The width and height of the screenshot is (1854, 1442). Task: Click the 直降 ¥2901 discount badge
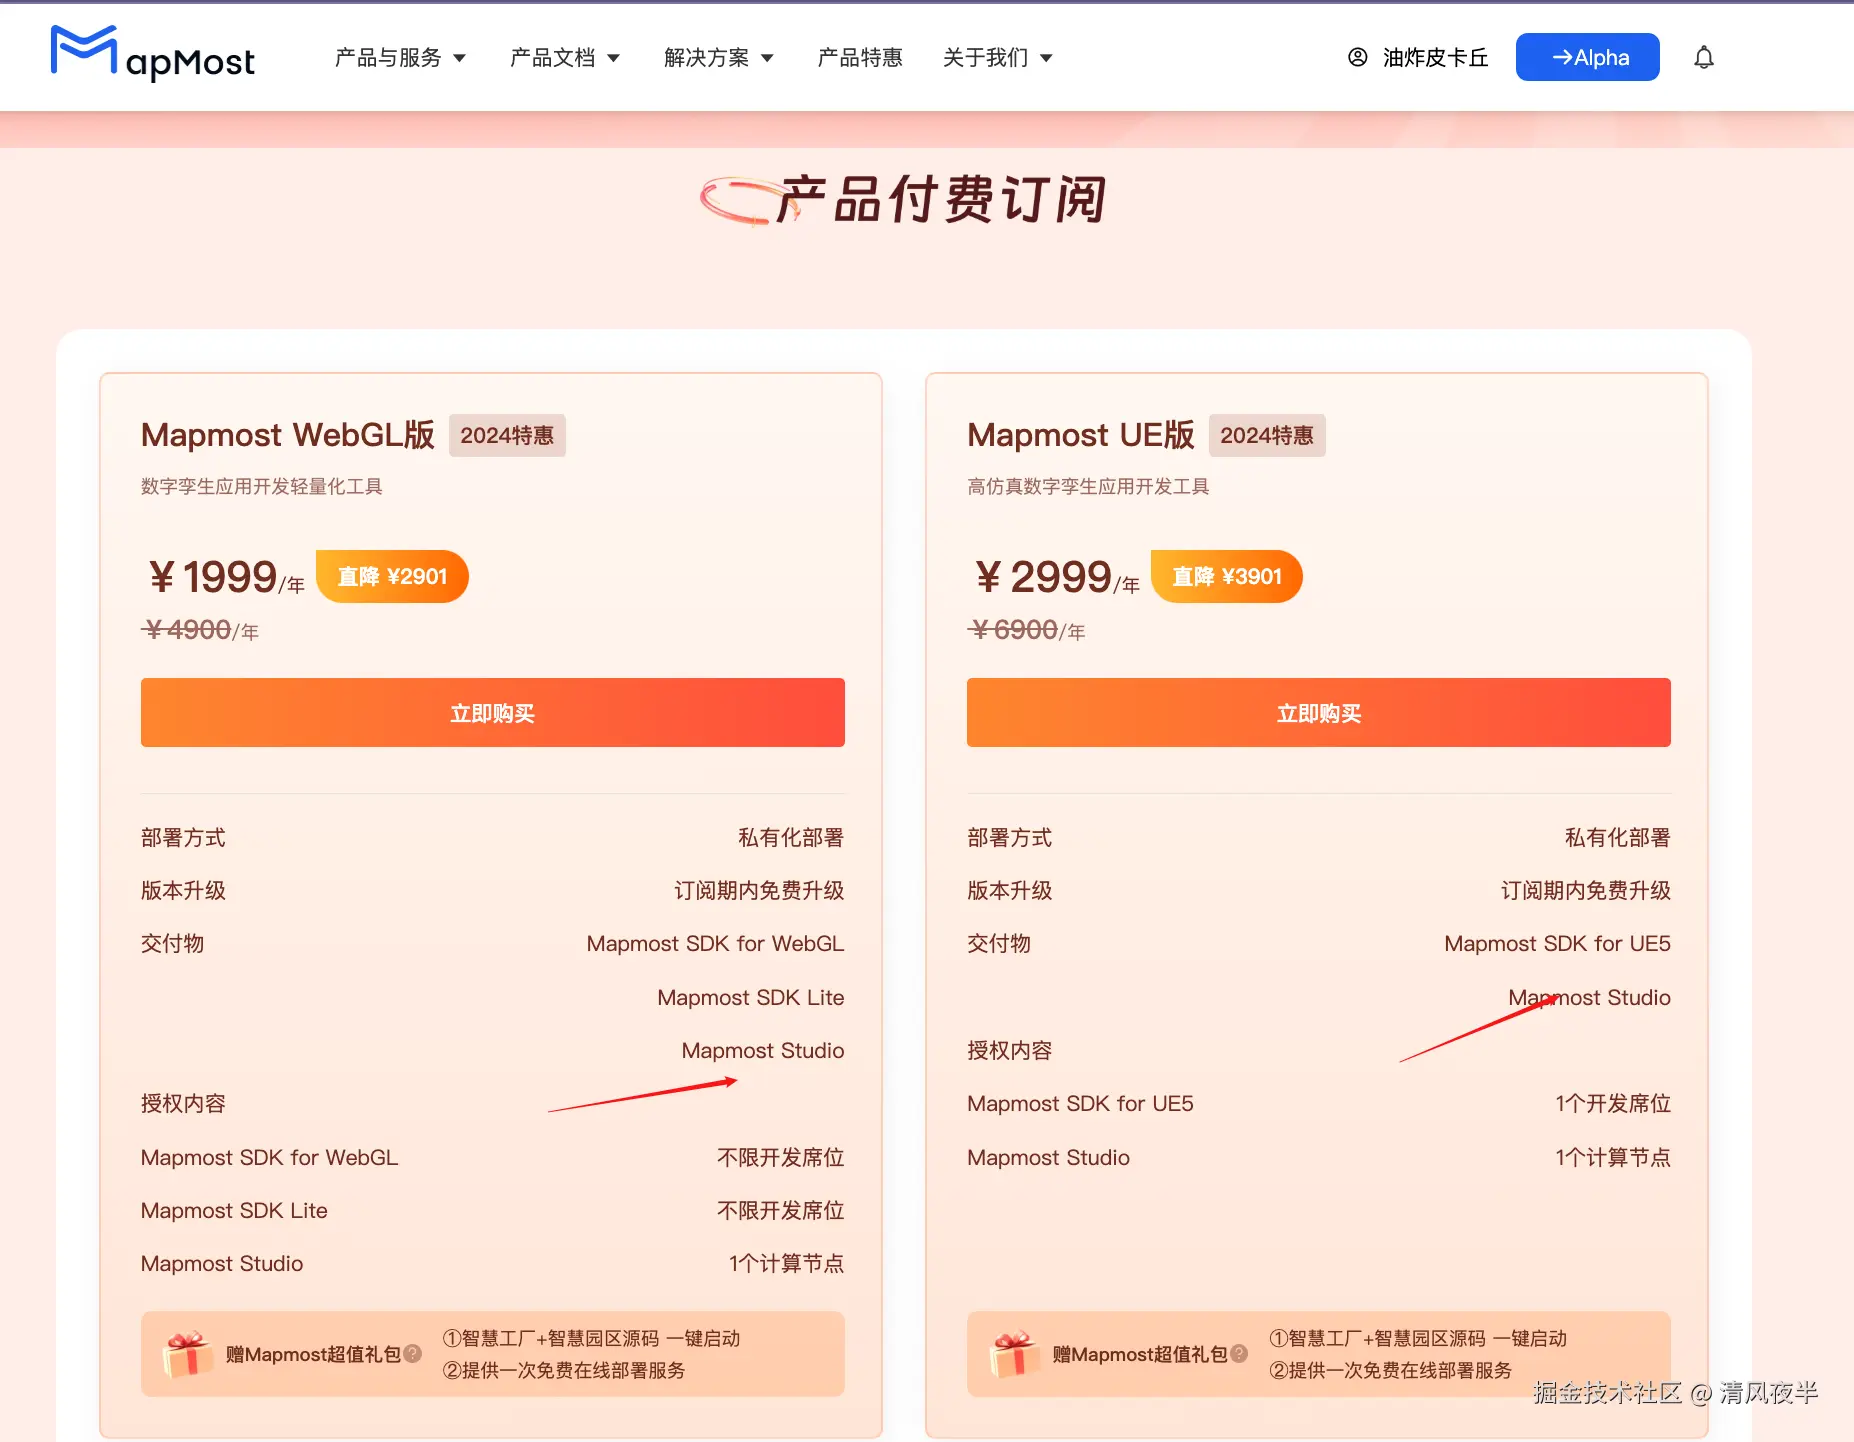392,576
